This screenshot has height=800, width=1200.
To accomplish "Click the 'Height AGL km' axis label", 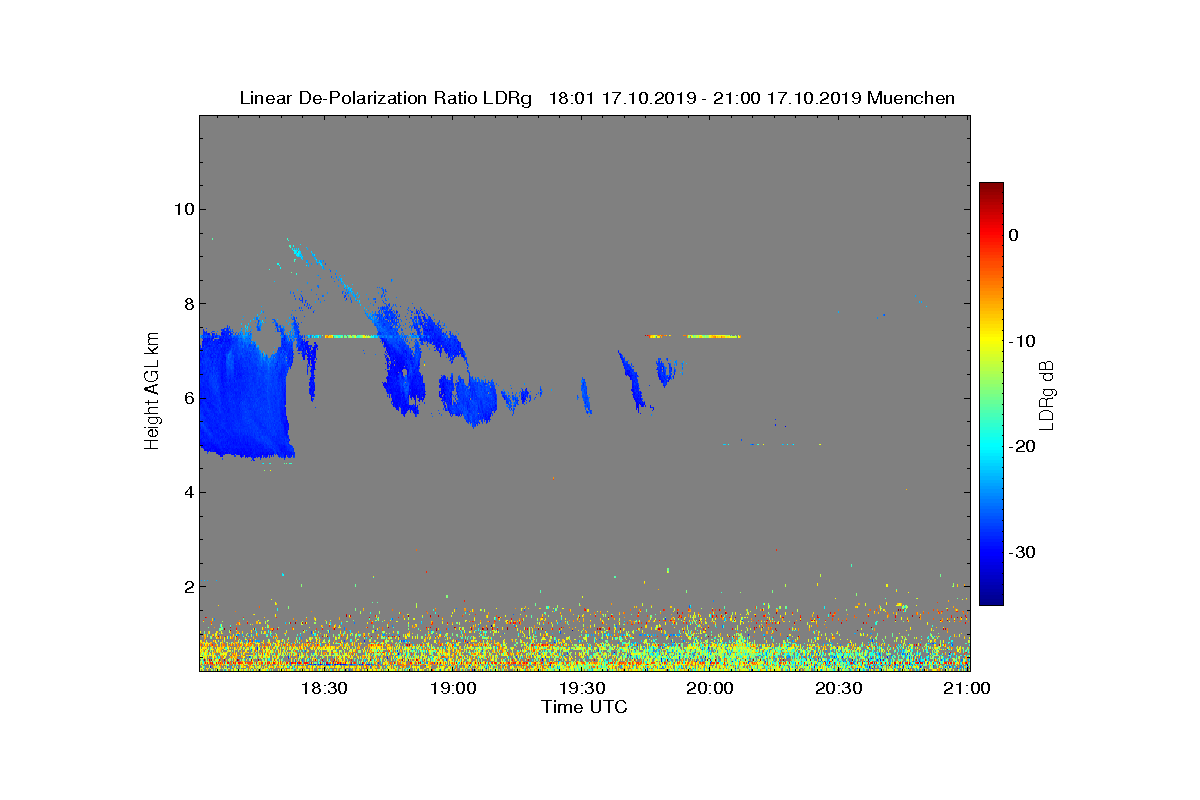I will coord(153,392).
